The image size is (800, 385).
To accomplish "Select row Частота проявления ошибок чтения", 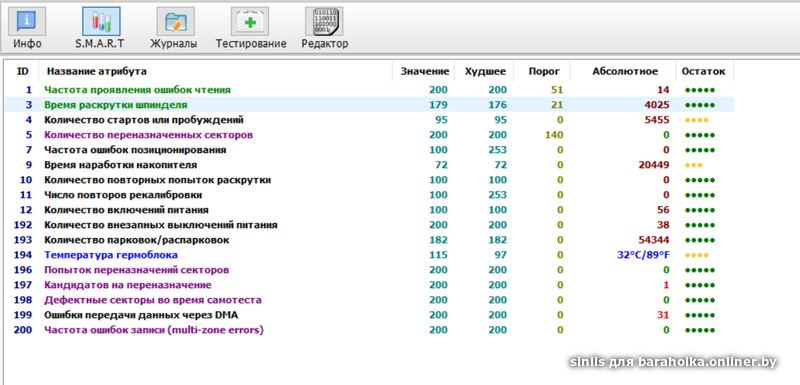I will (370, 90).
